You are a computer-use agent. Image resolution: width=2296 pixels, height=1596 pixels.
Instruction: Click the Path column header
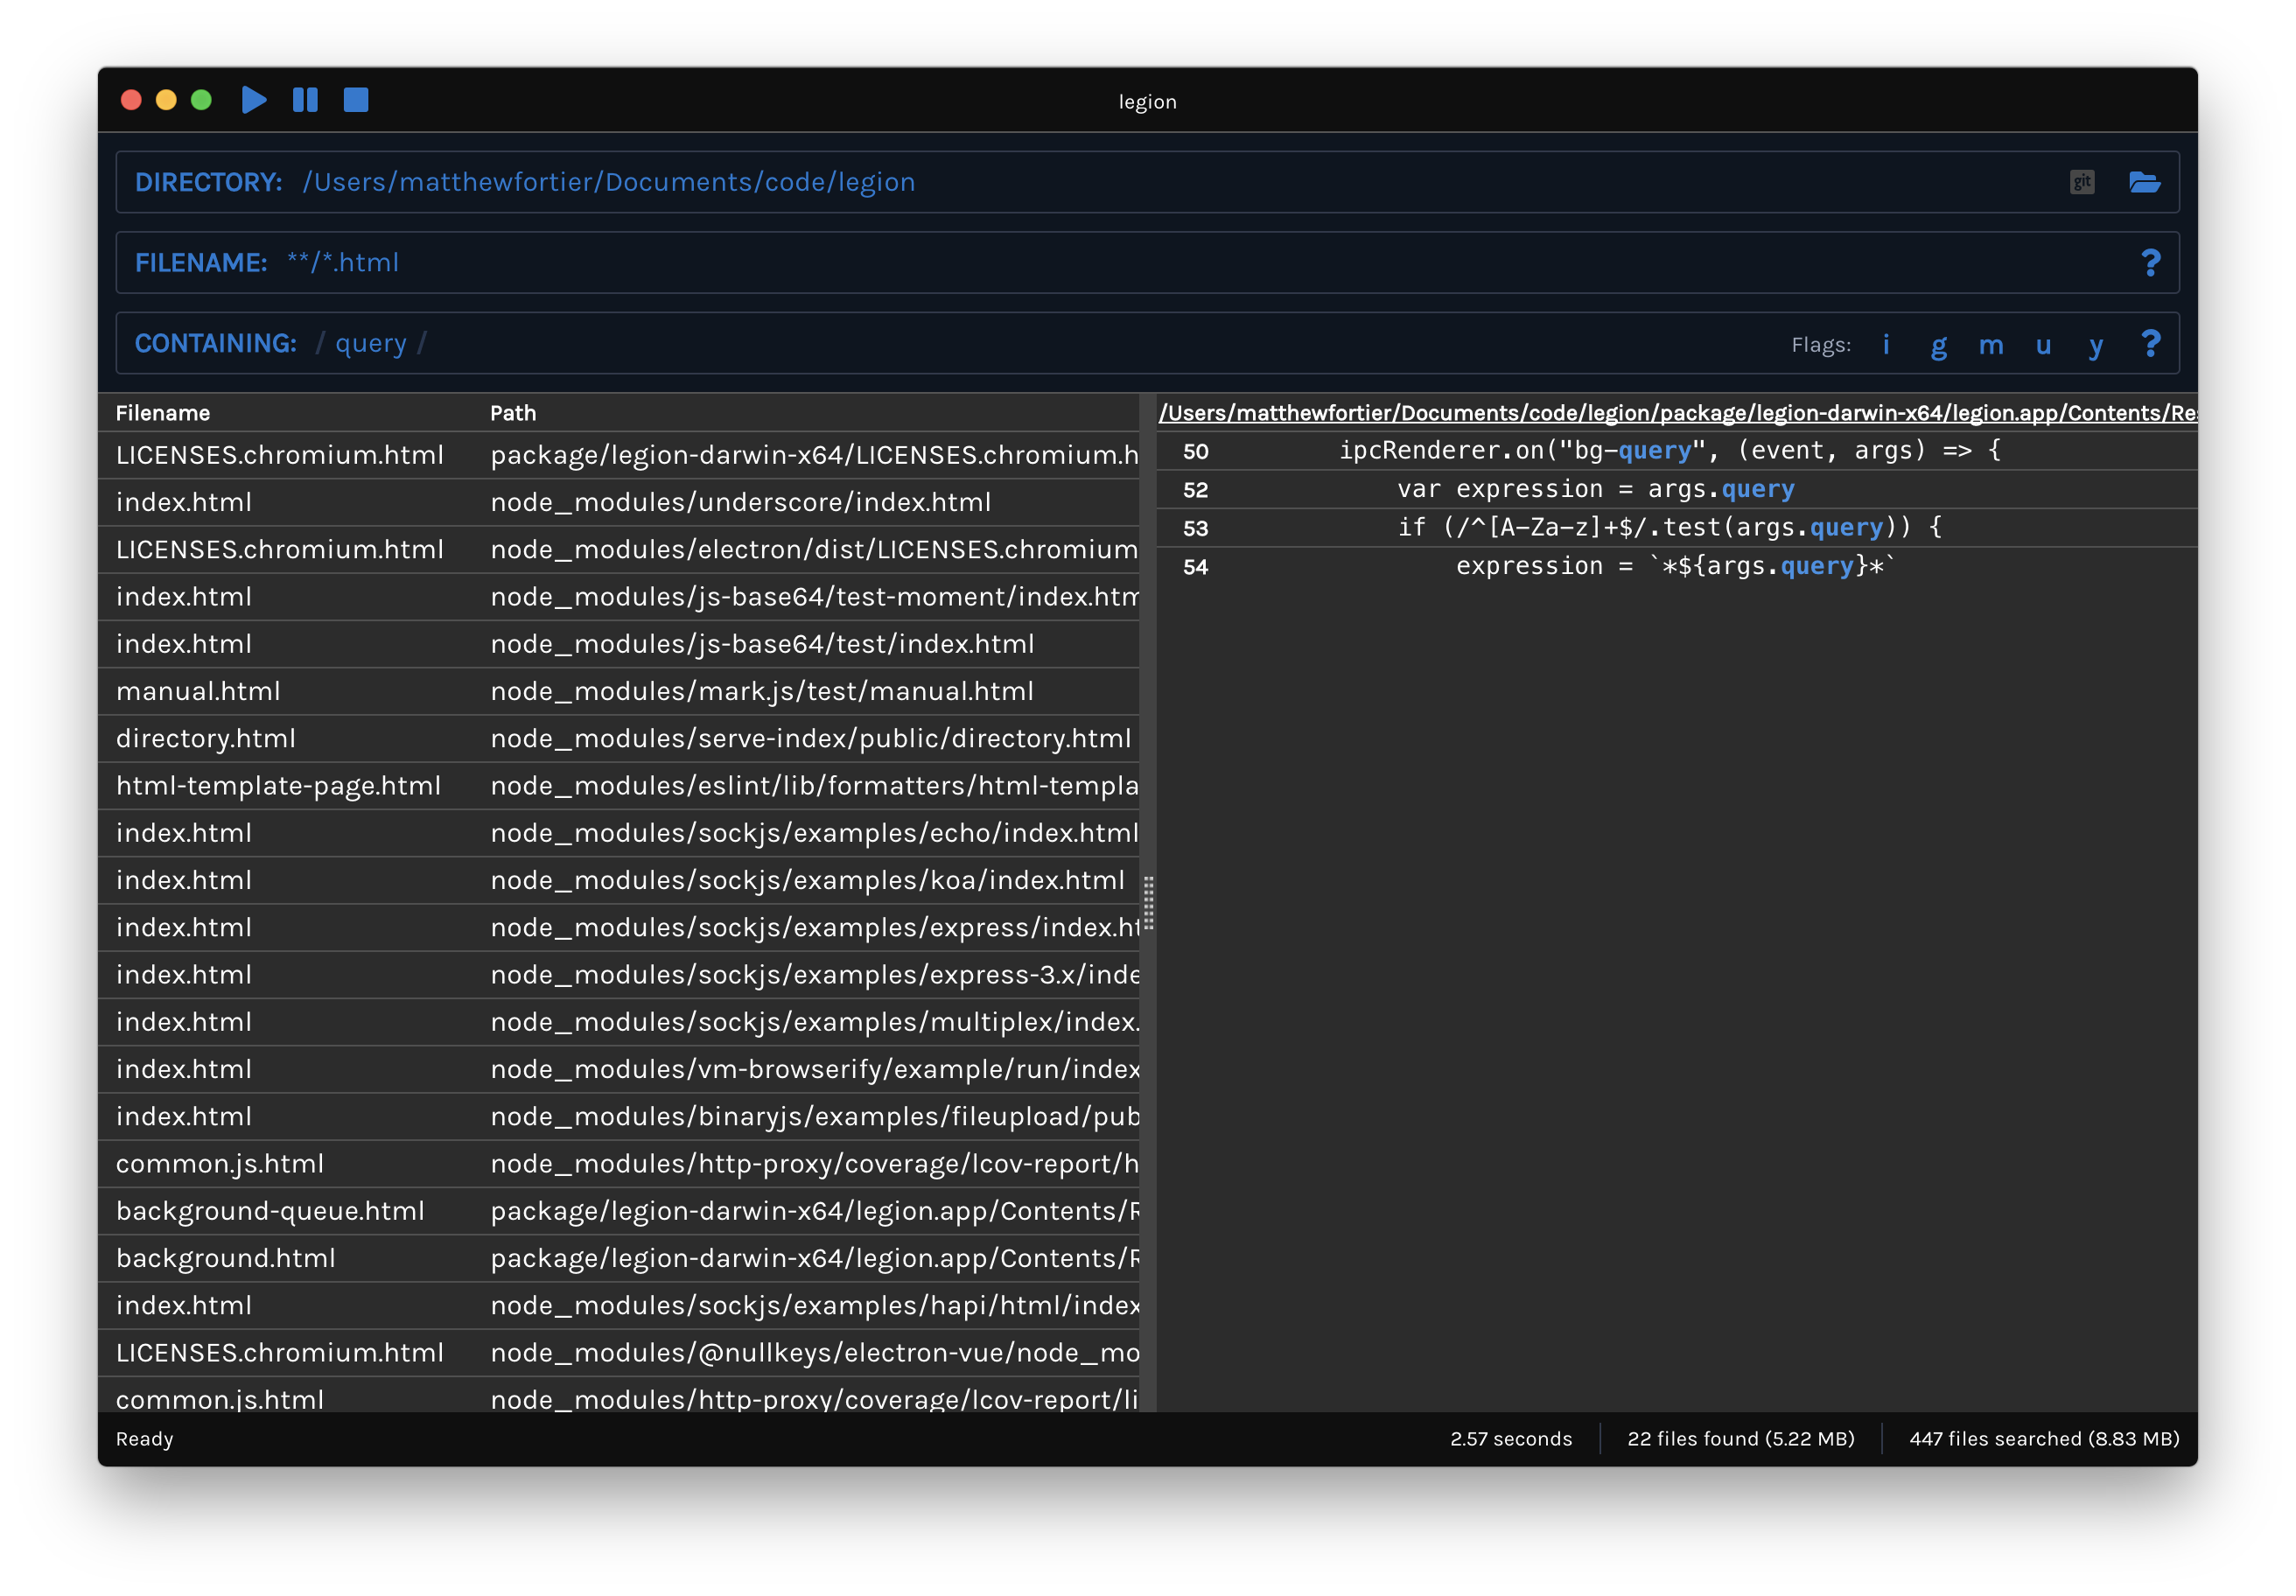[513, 413]
